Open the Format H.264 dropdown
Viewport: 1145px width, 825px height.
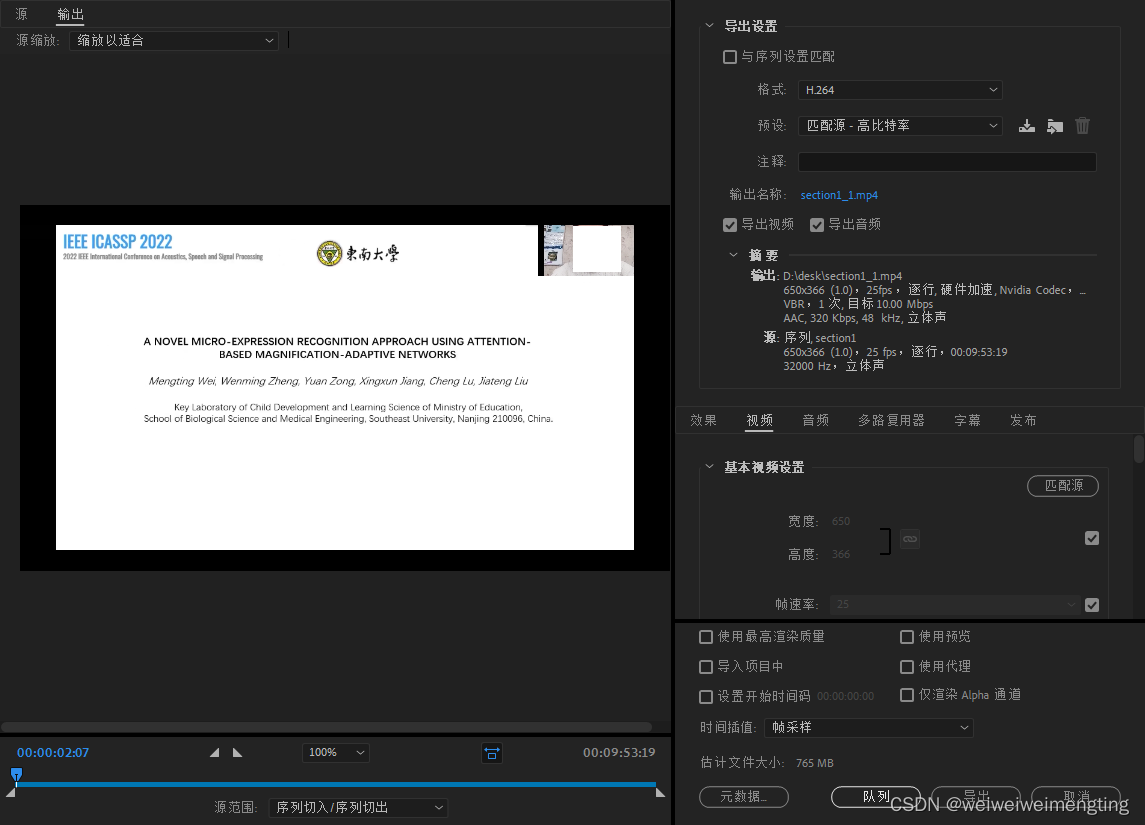click(900, 90)
